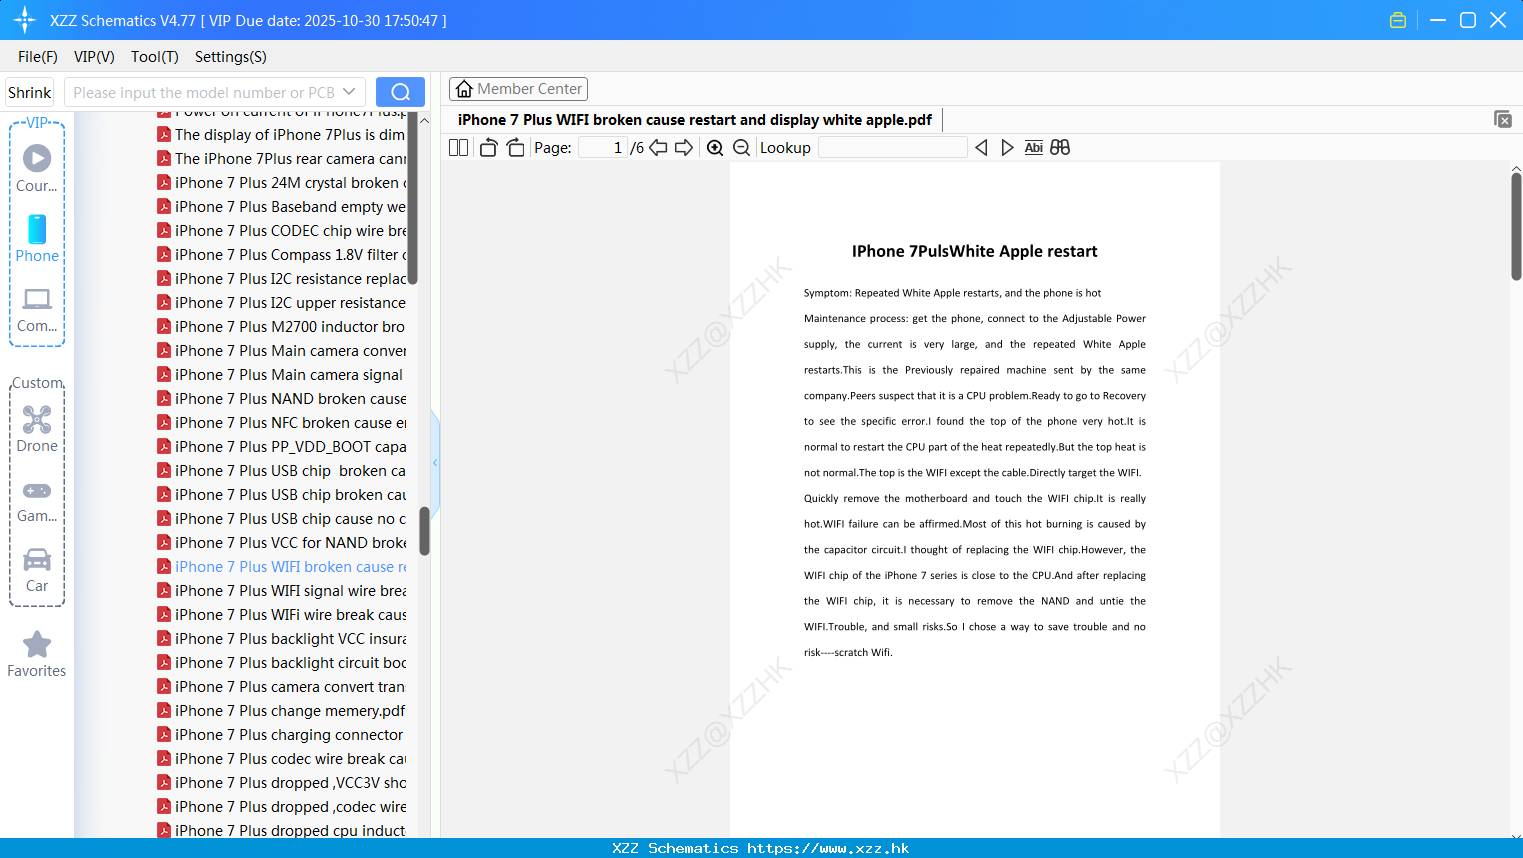
Task: Click the Page number field
Action: 602,148
